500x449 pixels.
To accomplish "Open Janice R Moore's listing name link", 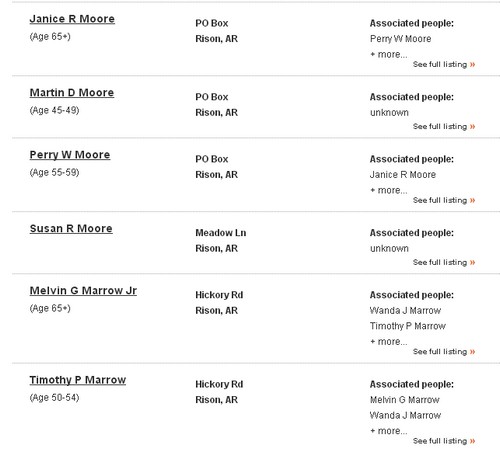I will 72,19.
